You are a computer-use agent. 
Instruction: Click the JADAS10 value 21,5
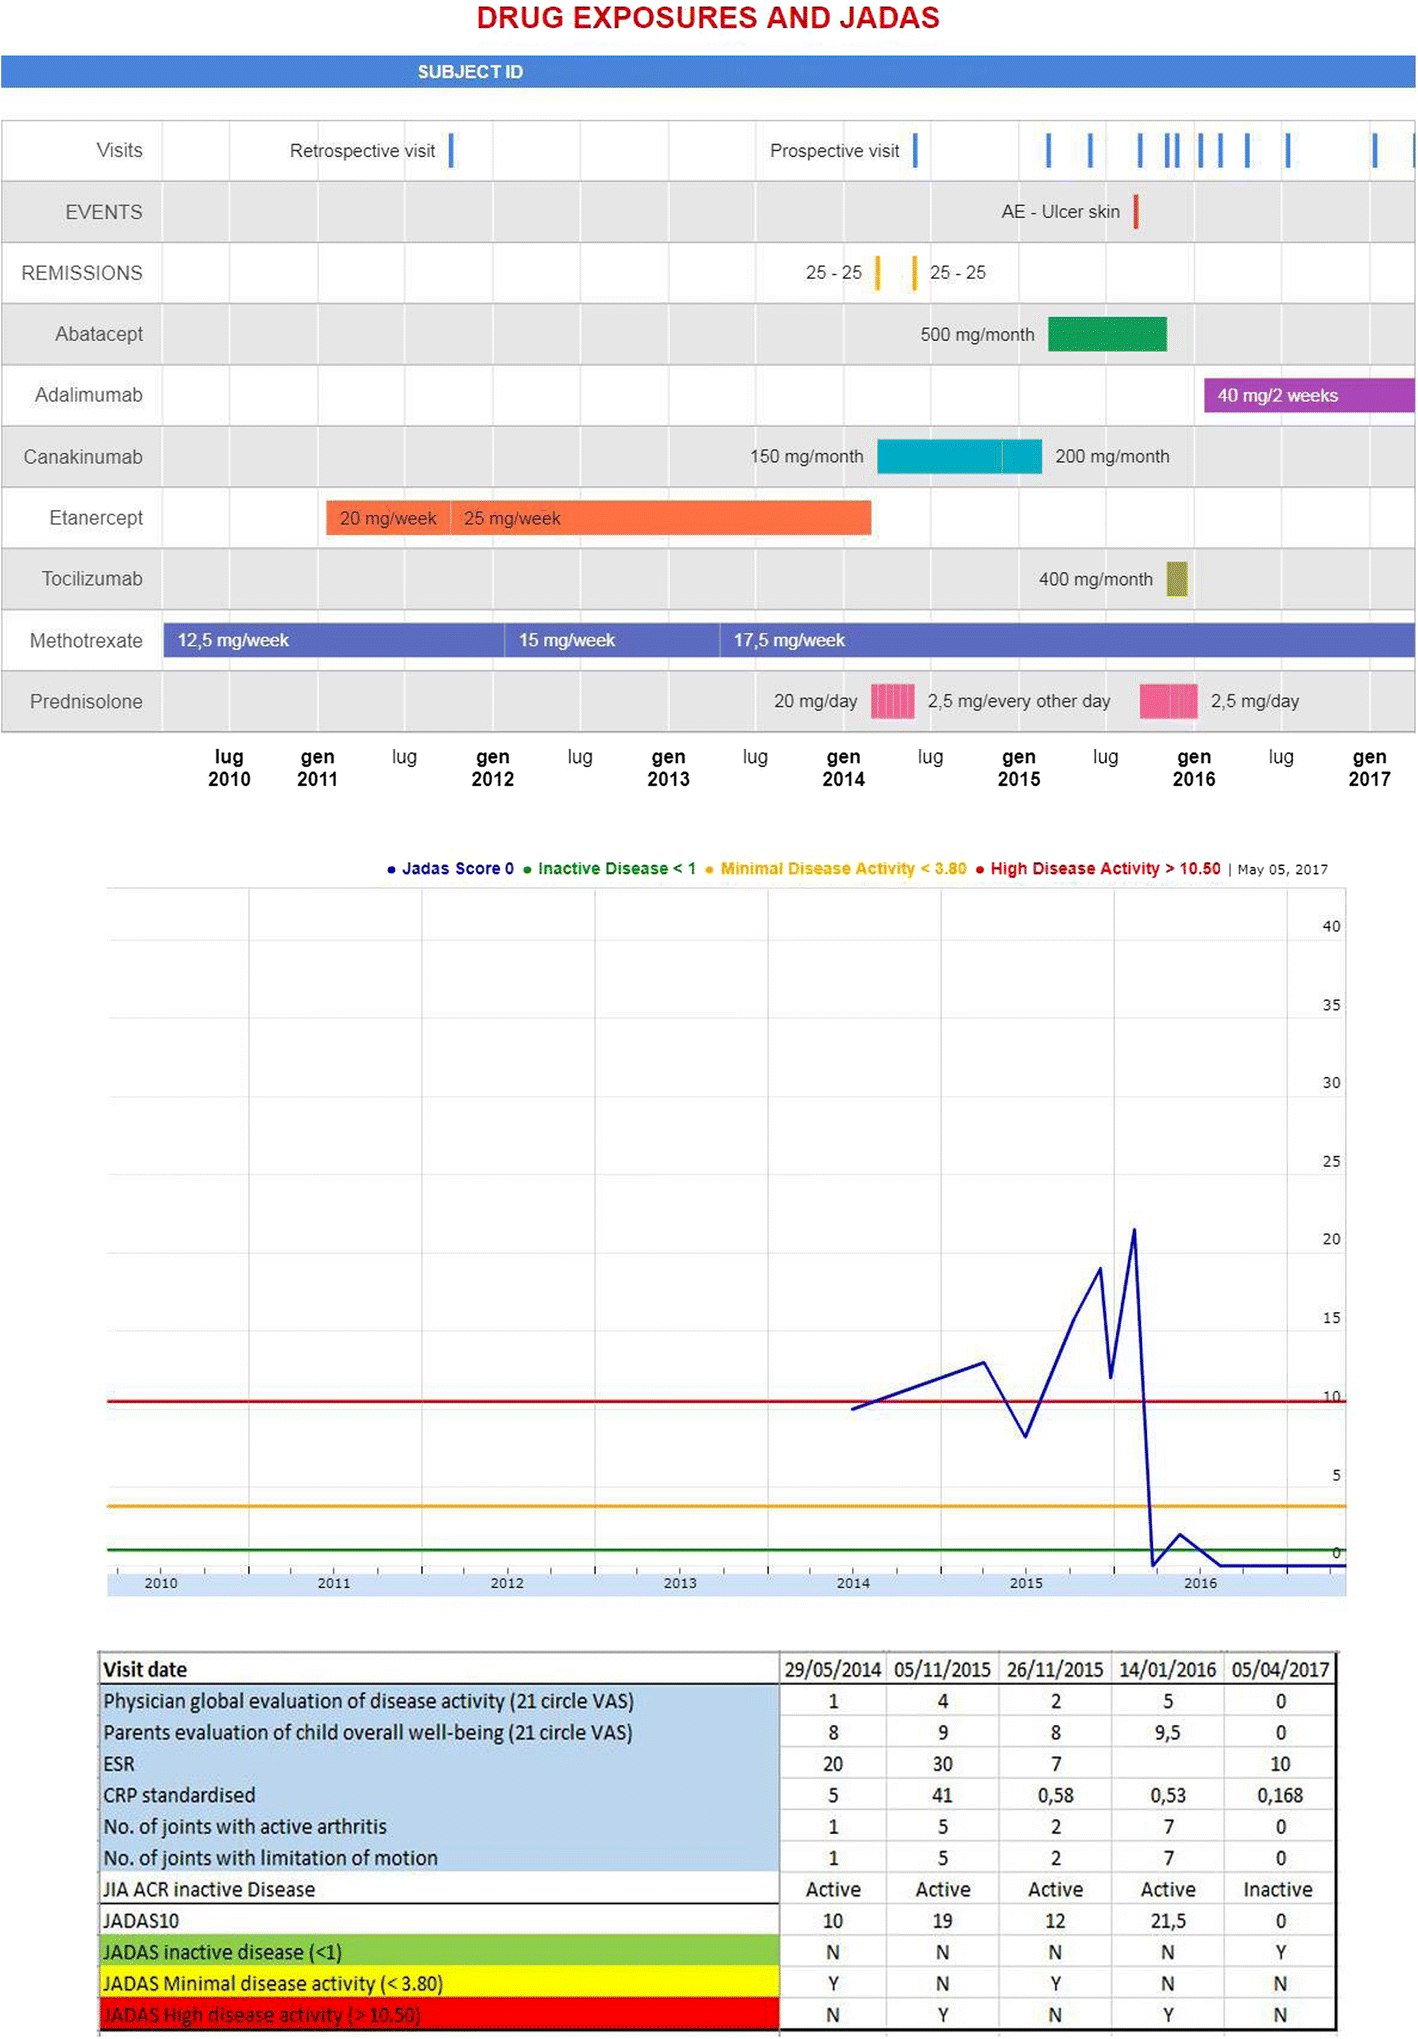pyautogui.click(x=1168, y=1920)
